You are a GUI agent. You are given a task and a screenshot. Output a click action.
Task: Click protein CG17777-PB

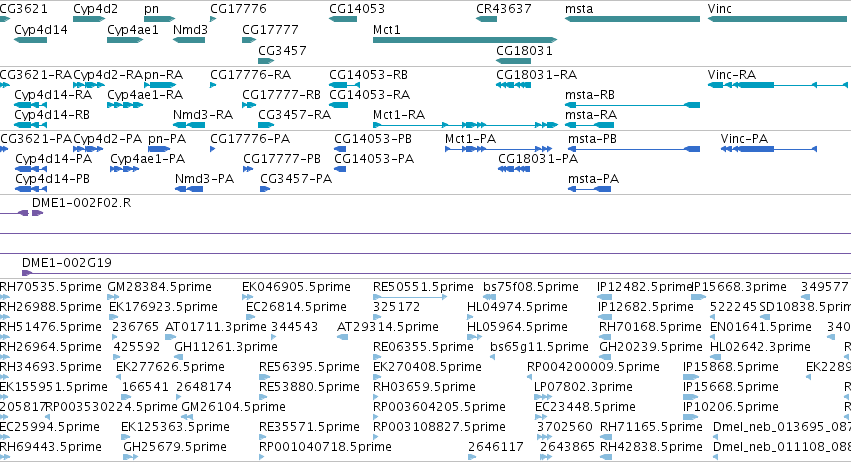click(248, 169)
